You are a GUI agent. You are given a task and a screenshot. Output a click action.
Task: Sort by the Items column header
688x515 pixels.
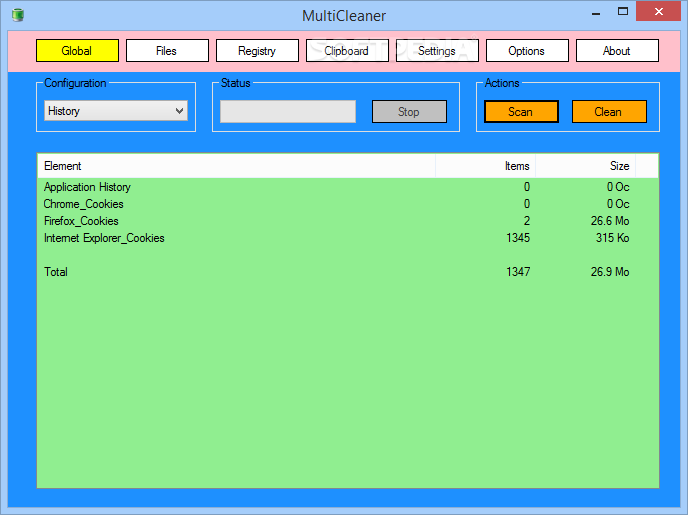pyautogui.click(x=485, y=166)
